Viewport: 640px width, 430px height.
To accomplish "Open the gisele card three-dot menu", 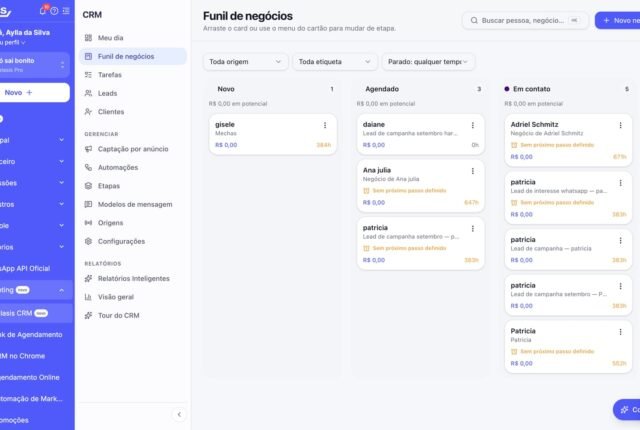I will (325, 125).
